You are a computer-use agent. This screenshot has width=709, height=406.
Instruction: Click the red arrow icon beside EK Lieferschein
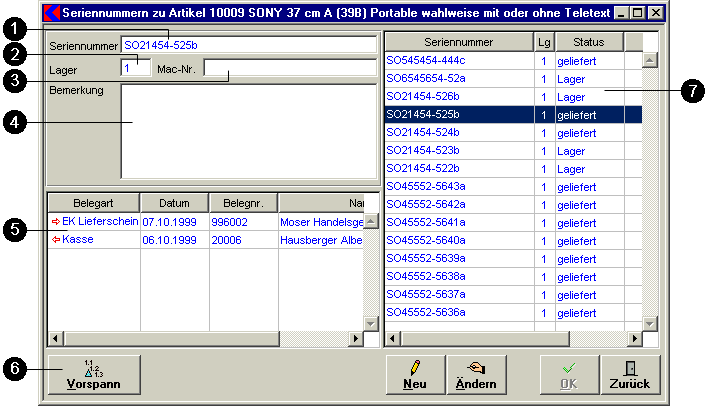coord(55,221)
